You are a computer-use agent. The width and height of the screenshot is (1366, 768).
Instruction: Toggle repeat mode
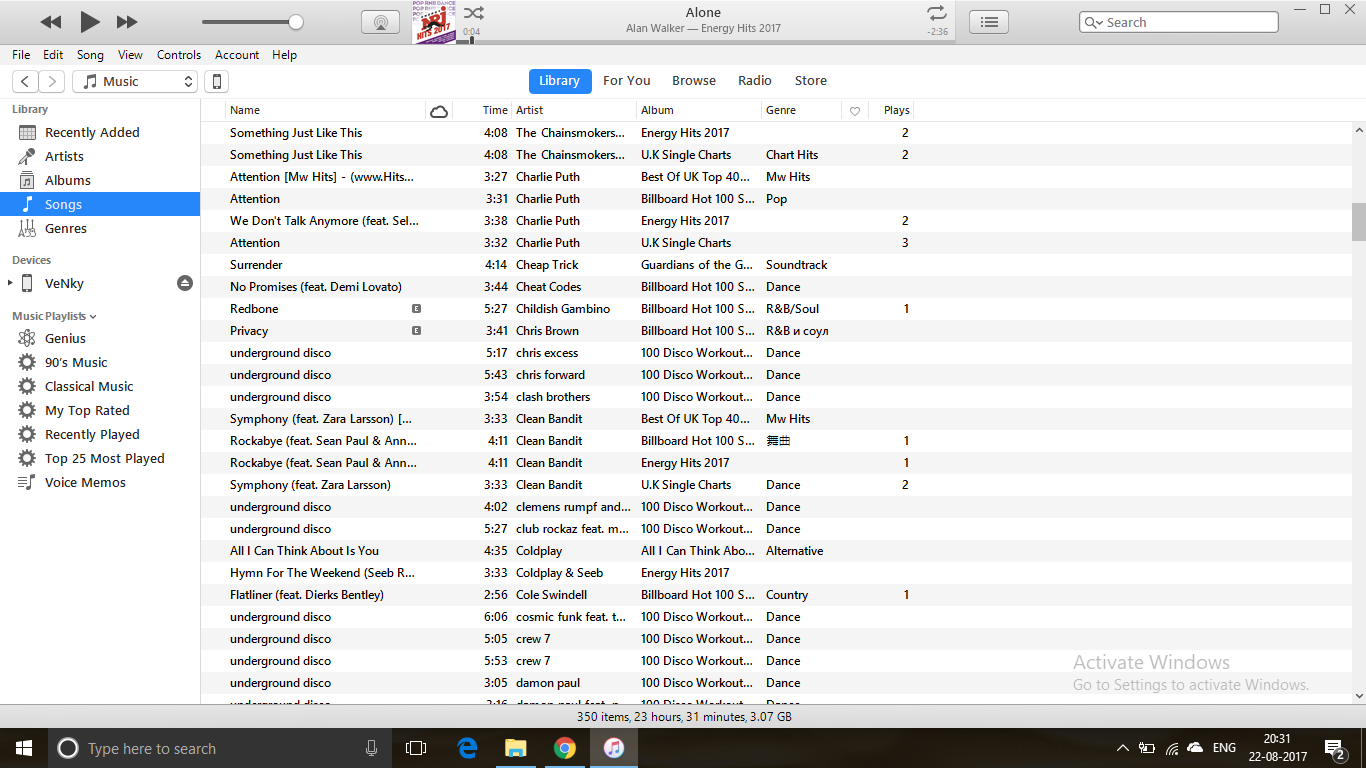click(936, 13)
